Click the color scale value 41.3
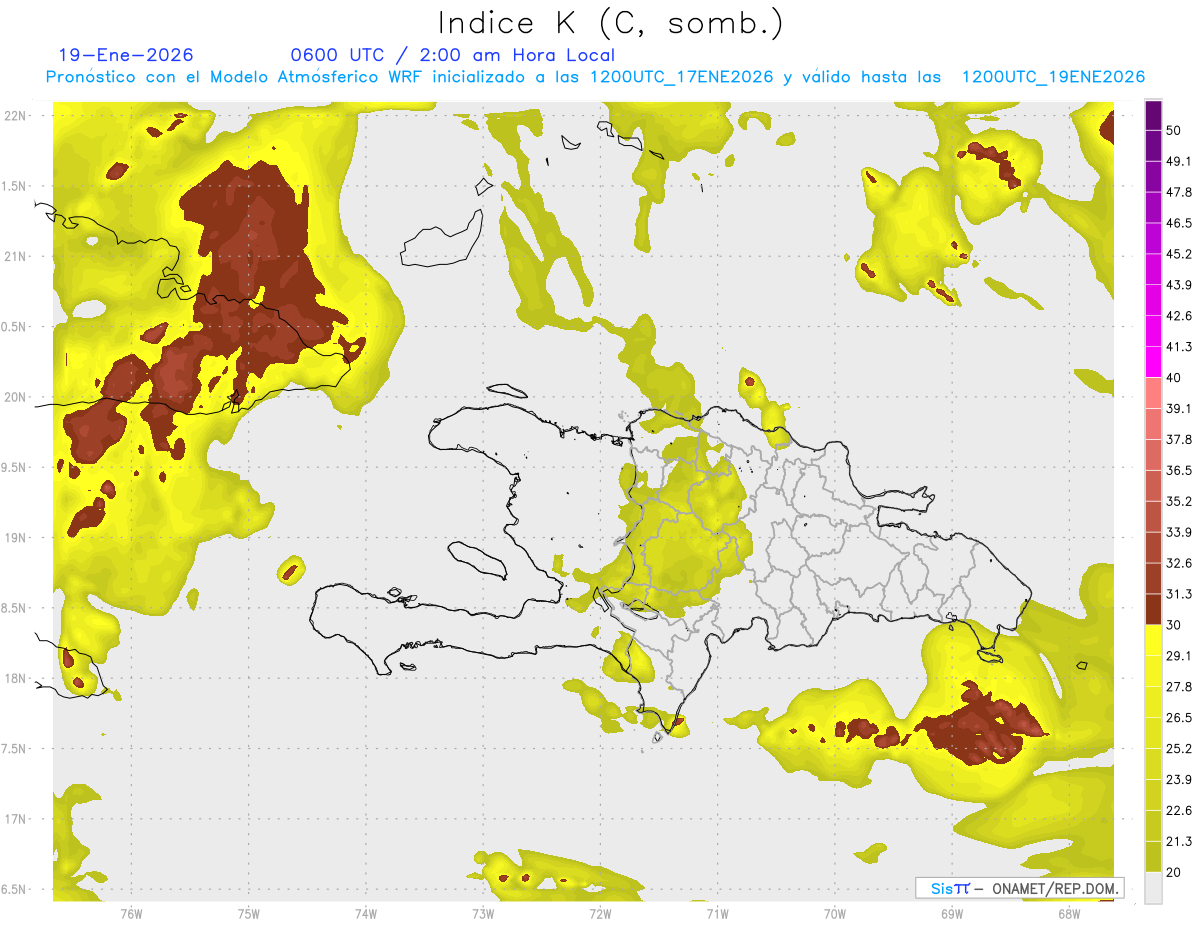Image resolution: width=1200 pixels, height=927 pixels. pos(1179,346)
